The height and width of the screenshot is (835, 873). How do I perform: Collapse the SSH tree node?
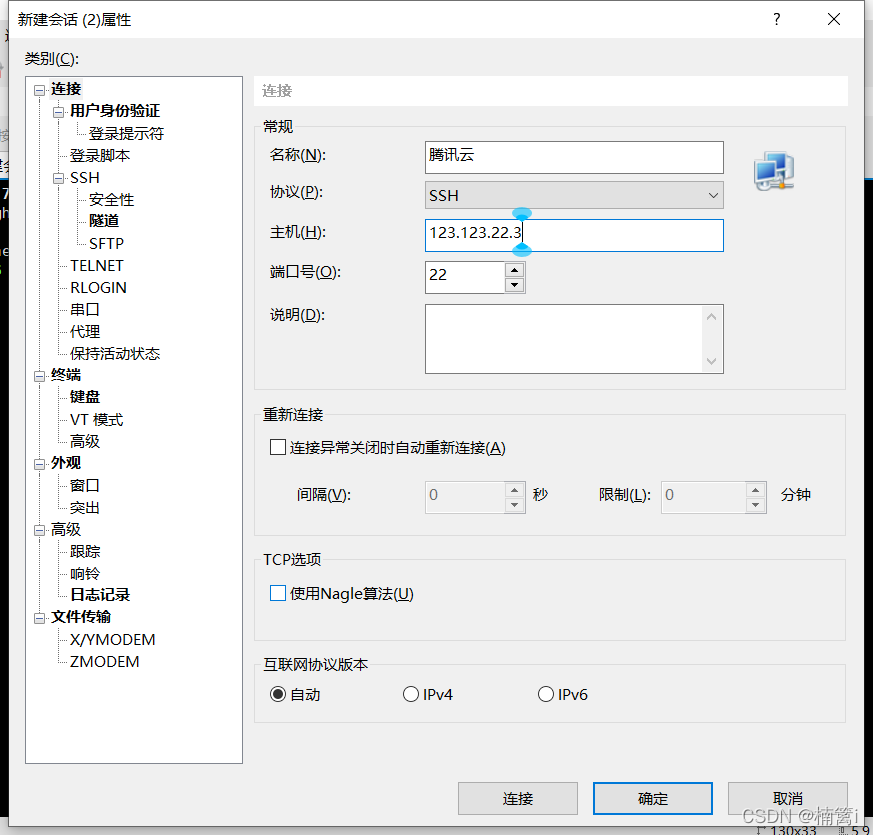tap(59, 178)
